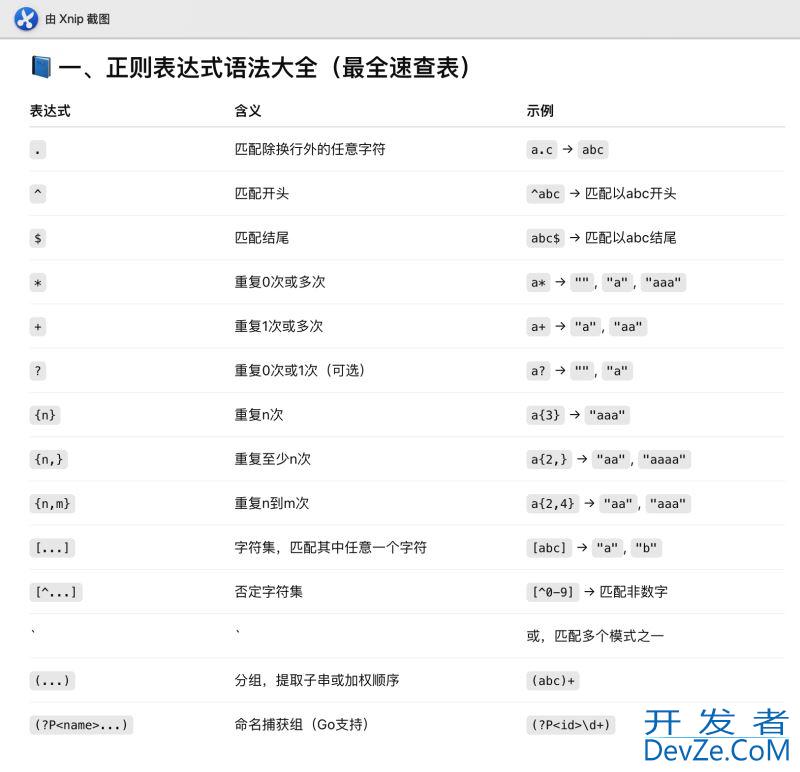Click the '"aaaa"' result code
The height and width of the screenshot is (772, 800).
pos(665,459)
